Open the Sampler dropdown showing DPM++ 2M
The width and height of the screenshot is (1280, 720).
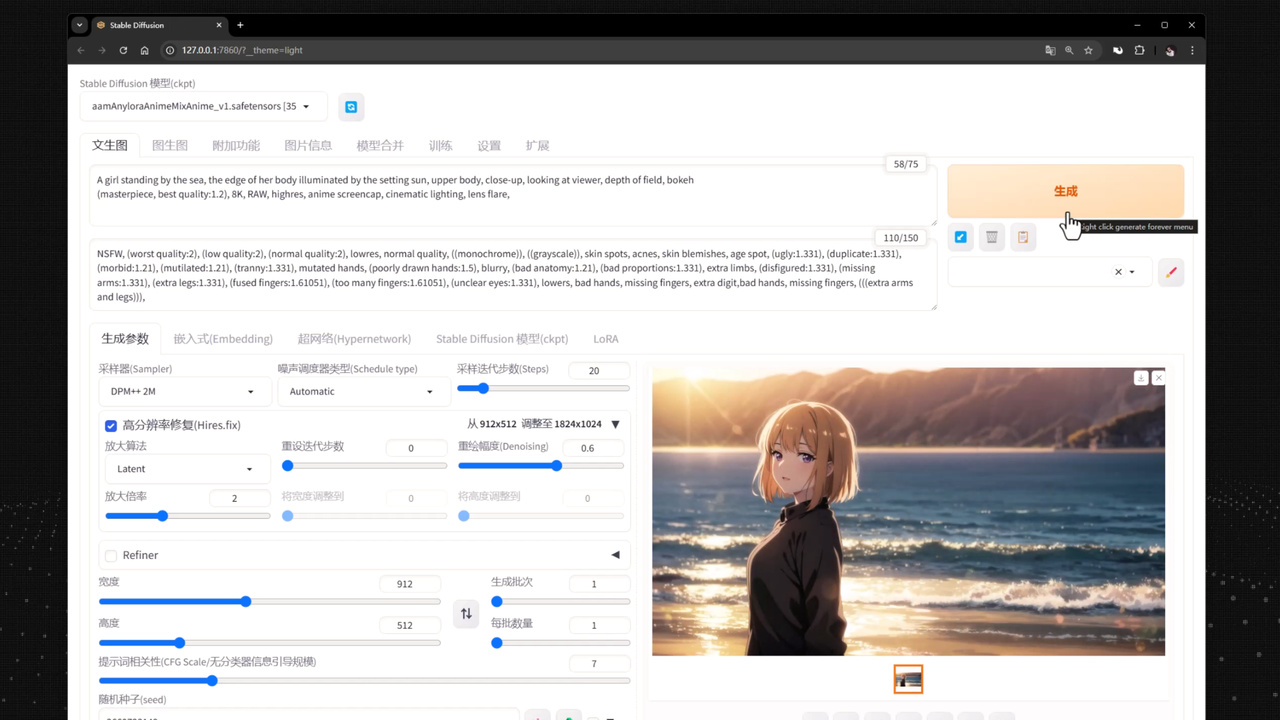pos(183,392)
